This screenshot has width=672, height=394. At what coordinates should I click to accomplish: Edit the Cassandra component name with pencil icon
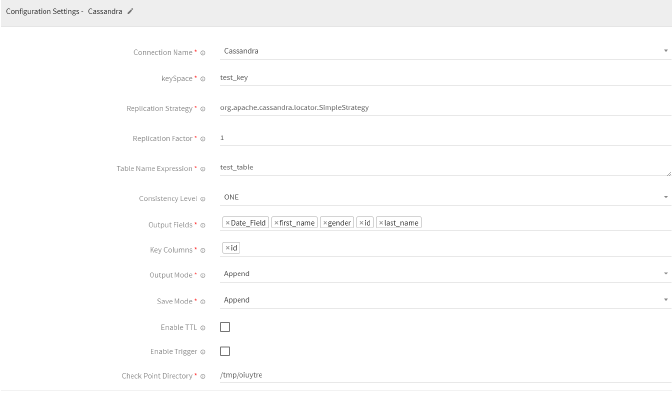130,11
